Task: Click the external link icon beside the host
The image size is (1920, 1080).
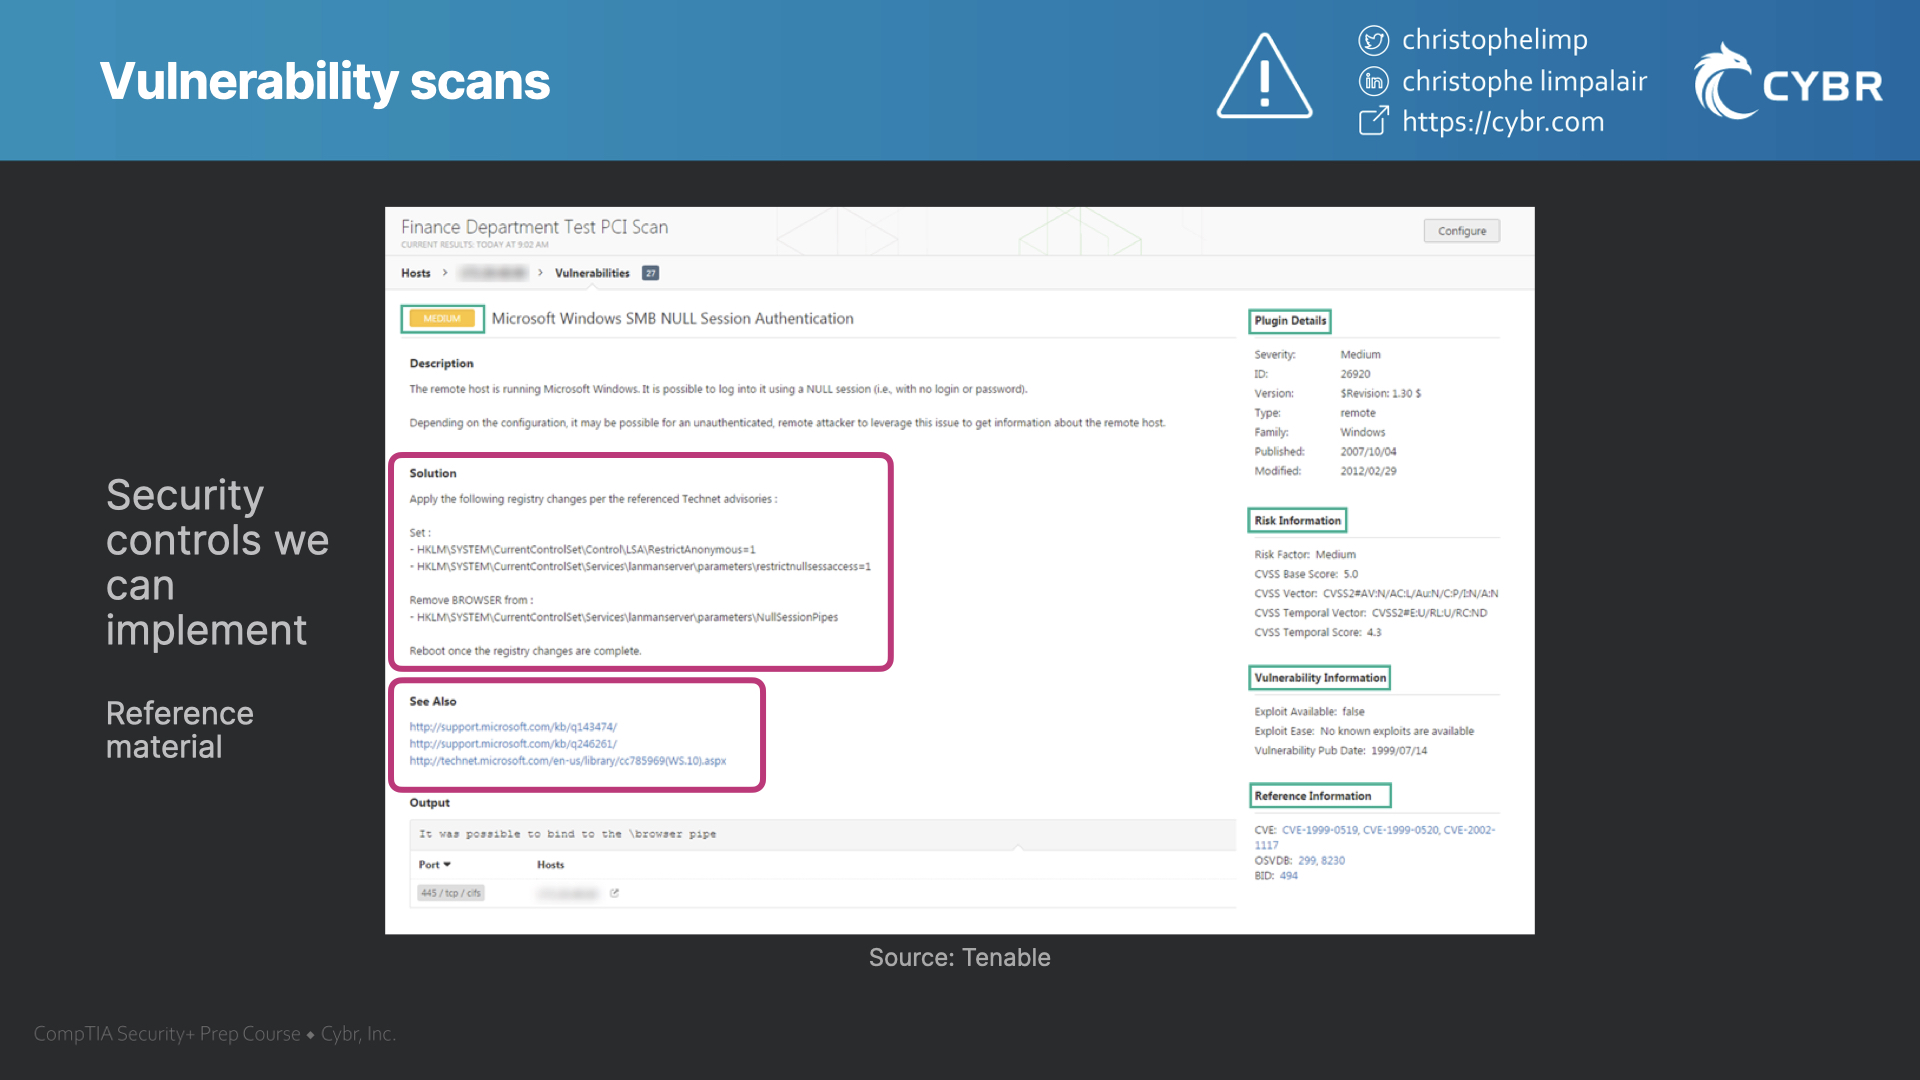Action: [x=614, y=893]
